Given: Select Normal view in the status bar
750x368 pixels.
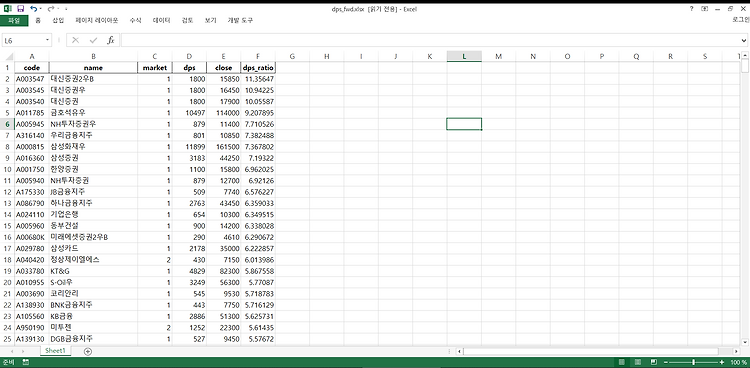Looking at the screenshot, I should click(x=622, y=362).
